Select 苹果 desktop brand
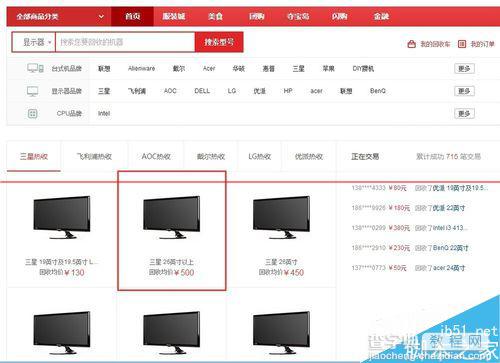This screenshot has width=500, height=363. [x=328, y=69]
